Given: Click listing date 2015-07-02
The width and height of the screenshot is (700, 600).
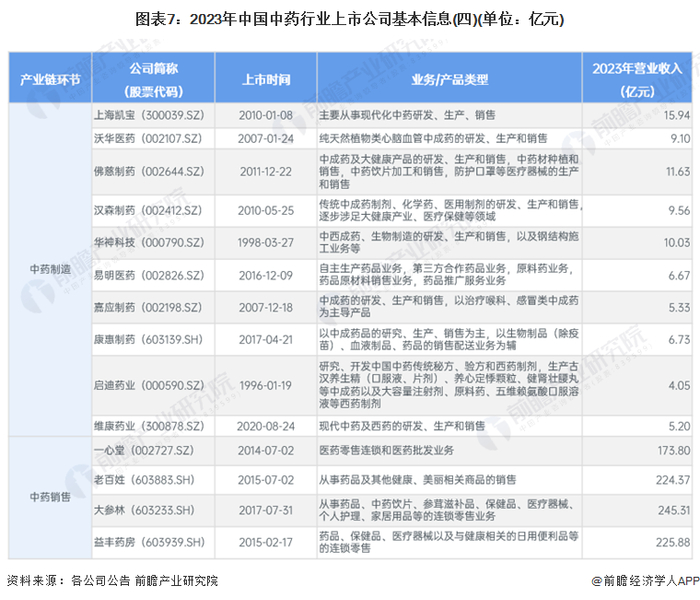Looking at the screenshot, I should (x=266, y=480).
